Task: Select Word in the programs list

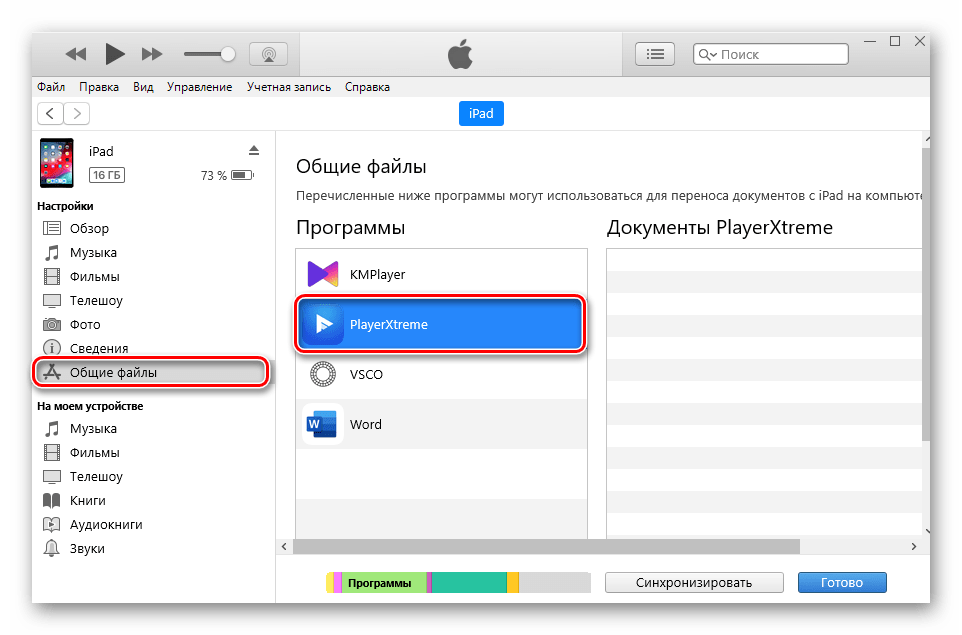Action: tap(441, 424)
